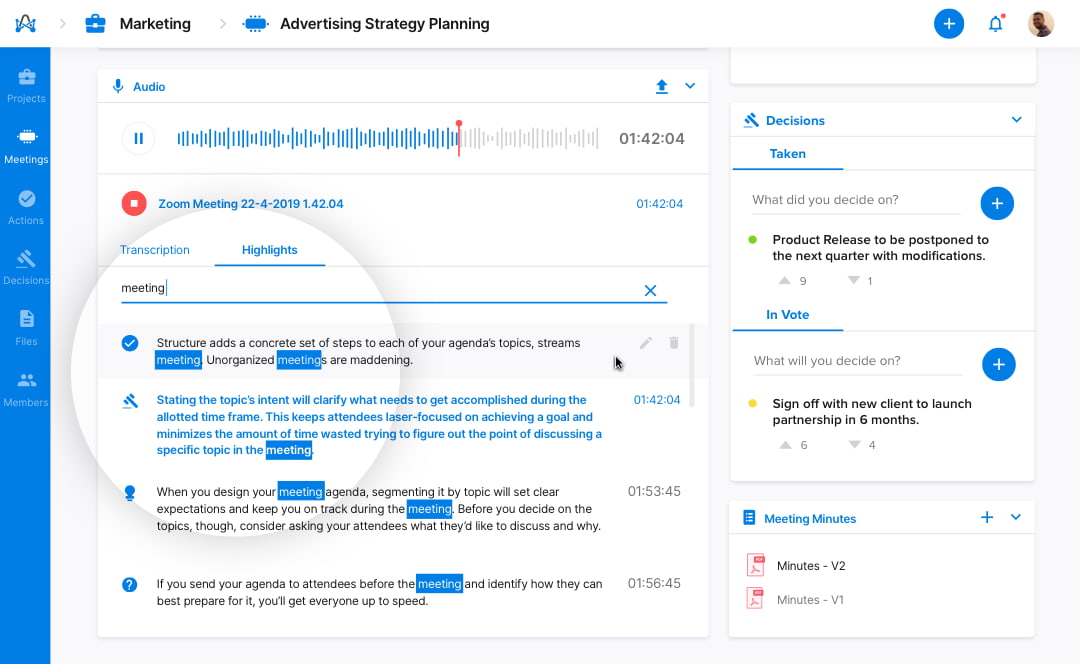Collapse the Meeting Minutes panel

coord(1016,517)
